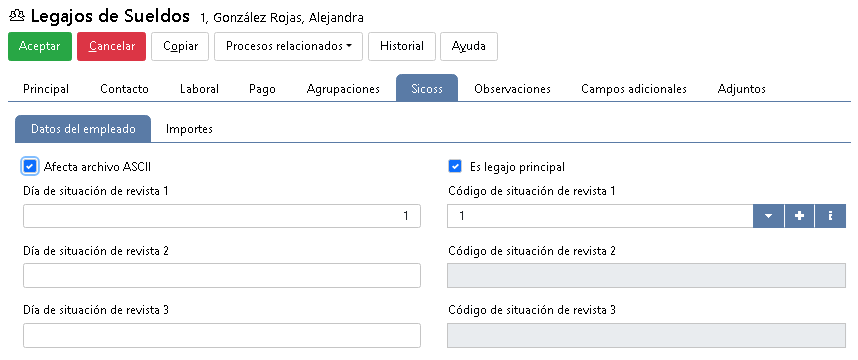
Task: Uncheck Afecta archivo ASCII
Action: pos(30,166)
